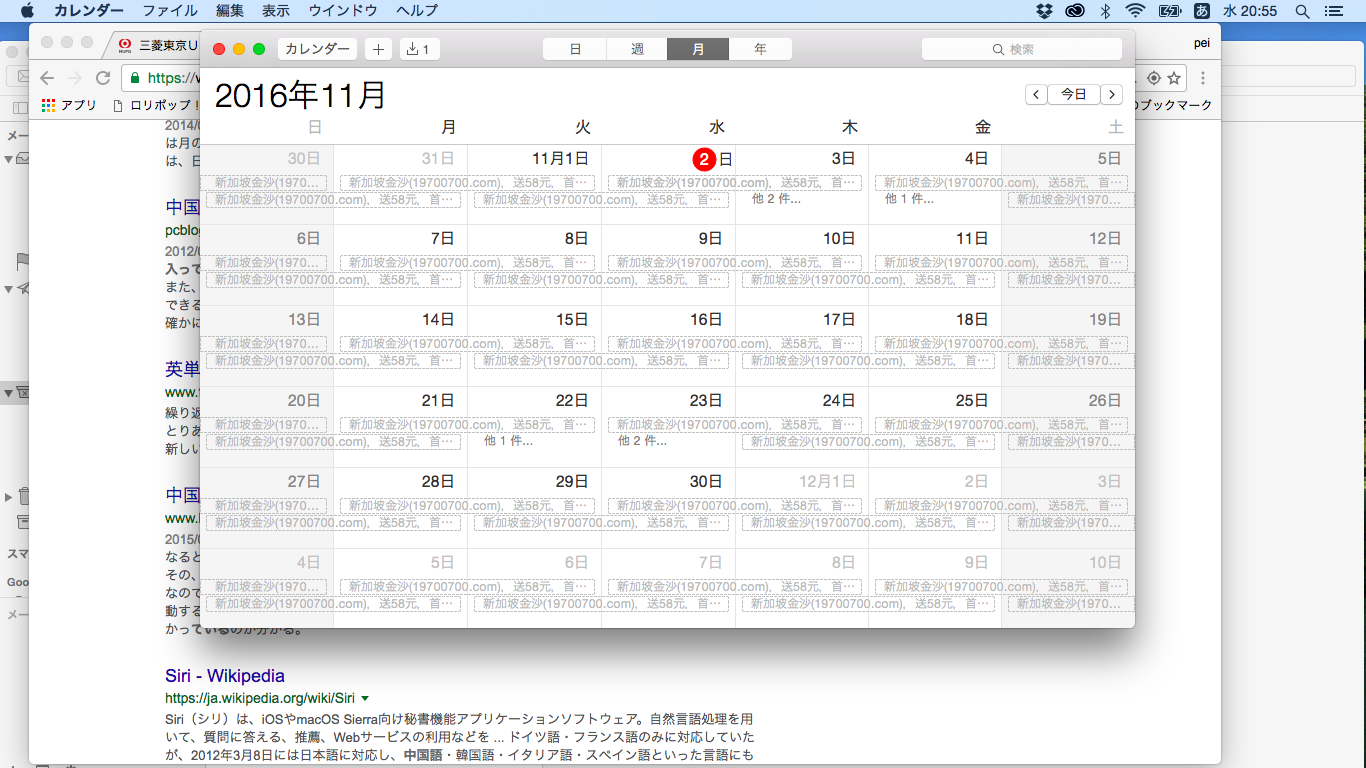1366x768 pixels.
Task: Expand 他 2 件 on November 23
Action: click(642, 441)
